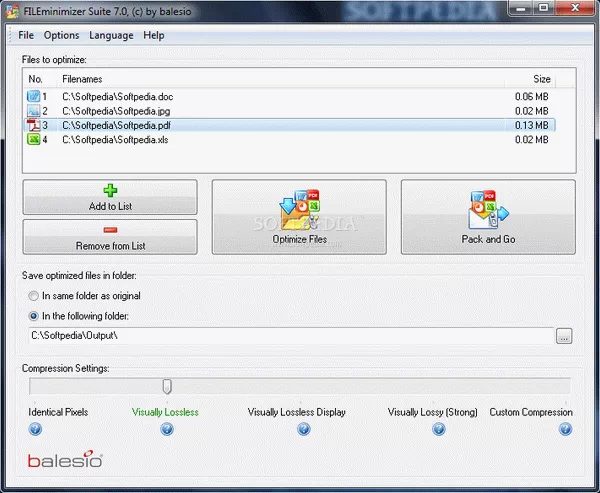Viewport: 600px width, 493px height.
Task: Open the Options menu
Action: (61, 35)
